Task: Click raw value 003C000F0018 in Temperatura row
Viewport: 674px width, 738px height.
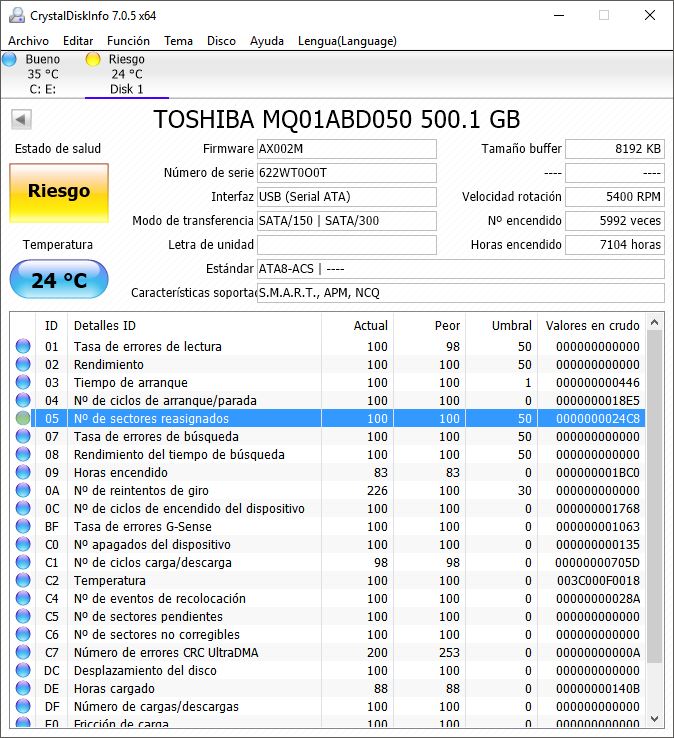Action: click(598, 580)
